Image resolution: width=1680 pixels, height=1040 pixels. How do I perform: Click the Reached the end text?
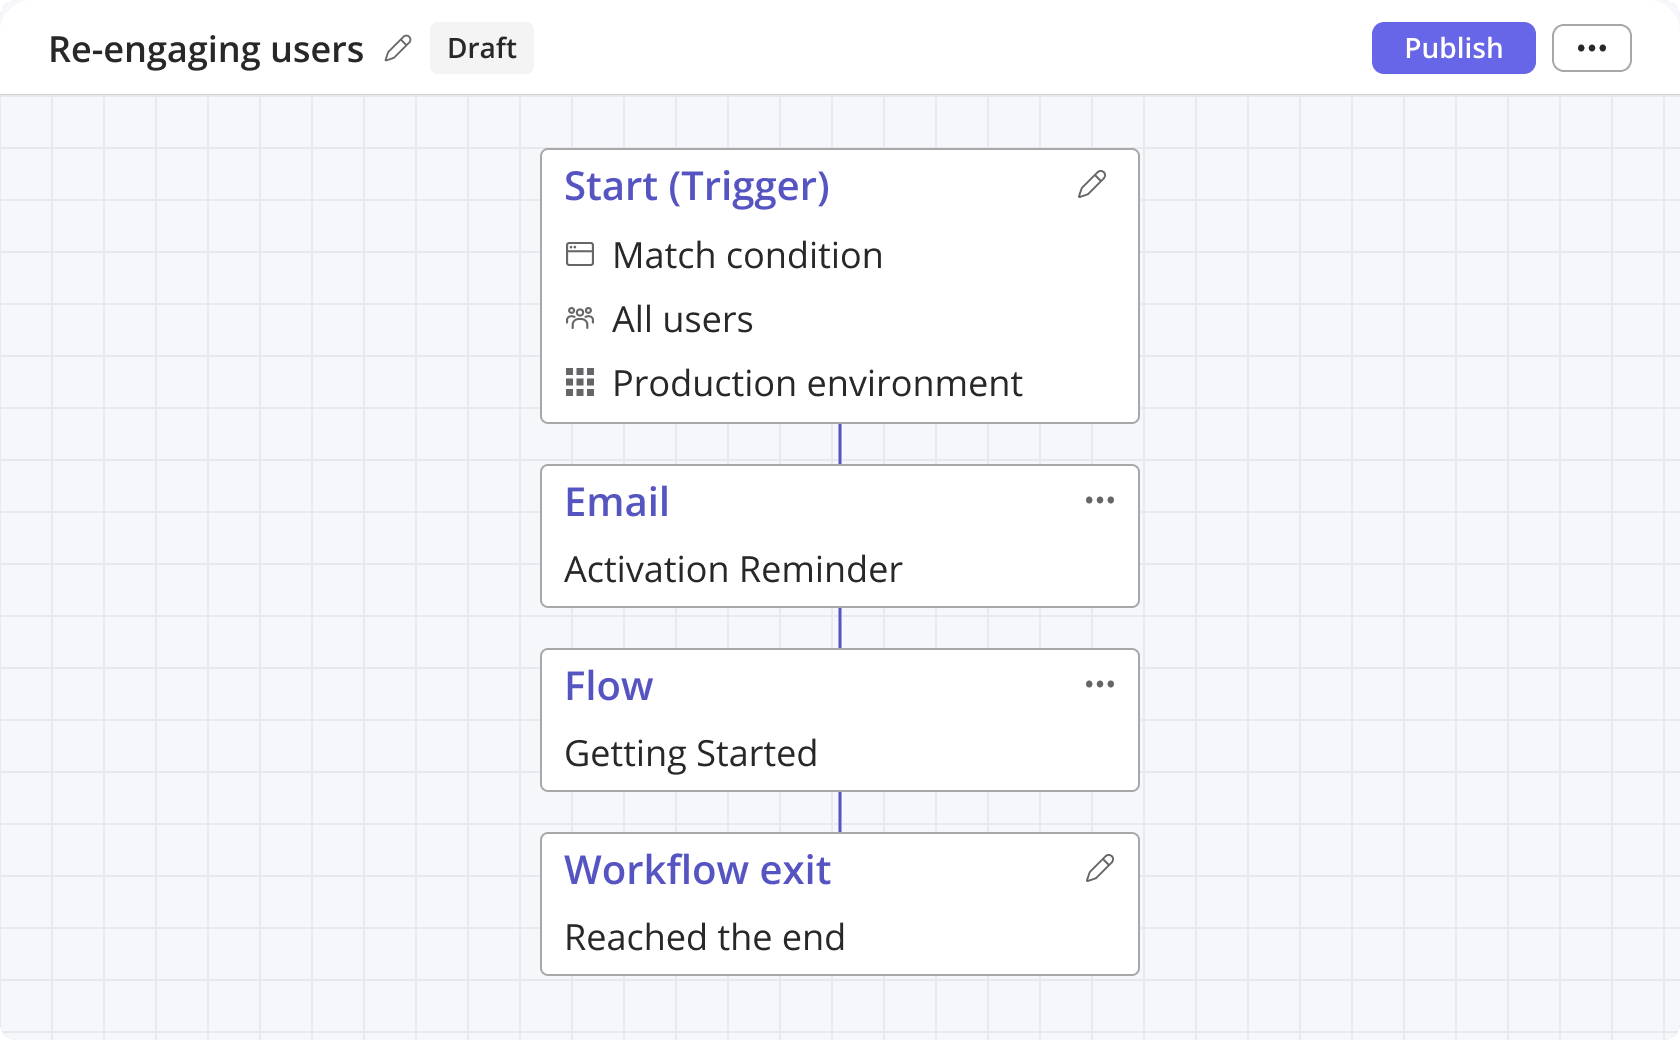[704, 937]
